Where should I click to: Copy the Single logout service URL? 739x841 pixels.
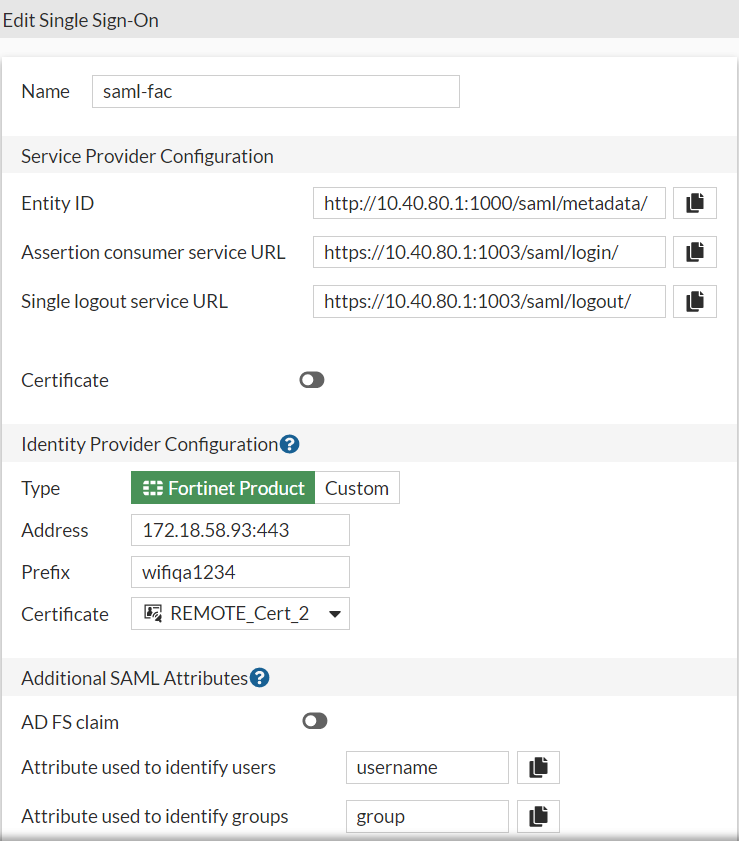pos(694,301)
